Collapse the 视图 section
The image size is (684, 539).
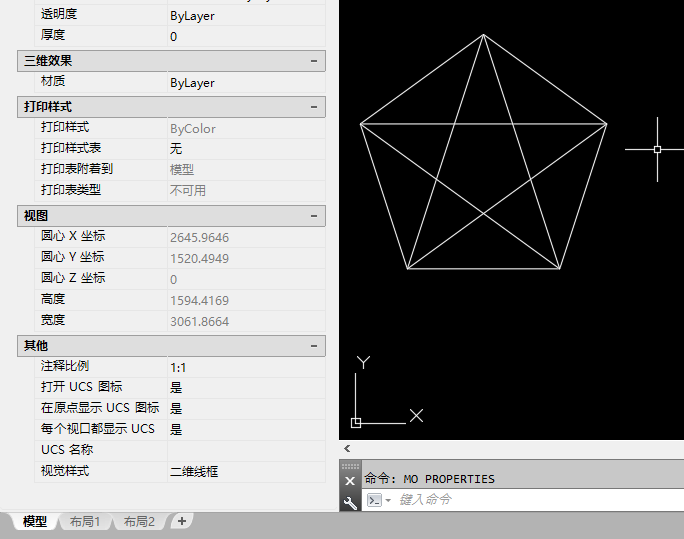tap(314, 216)
